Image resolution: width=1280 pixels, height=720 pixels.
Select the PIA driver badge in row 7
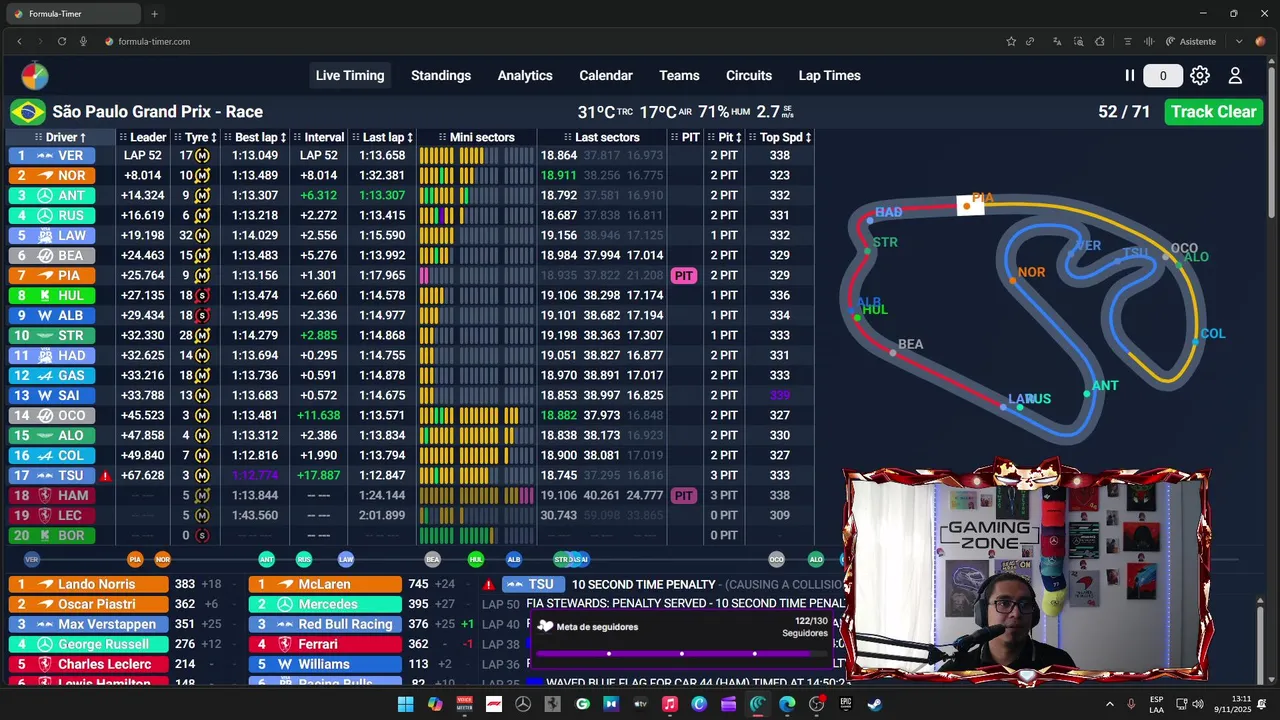[x=52, y=275]
